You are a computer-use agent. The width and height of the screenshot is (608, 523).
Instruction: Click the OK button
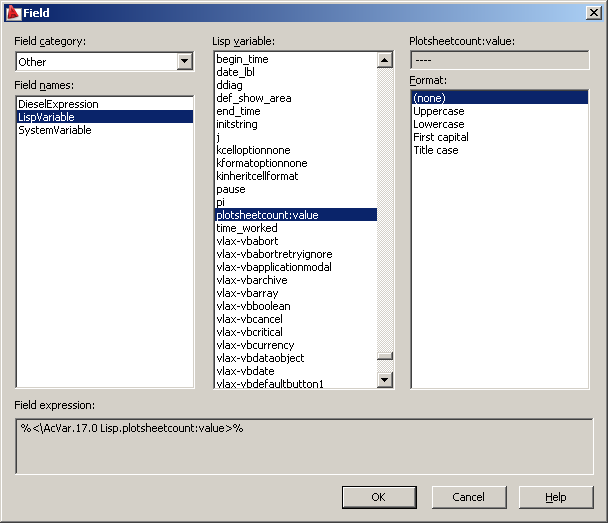click(379, 497)
